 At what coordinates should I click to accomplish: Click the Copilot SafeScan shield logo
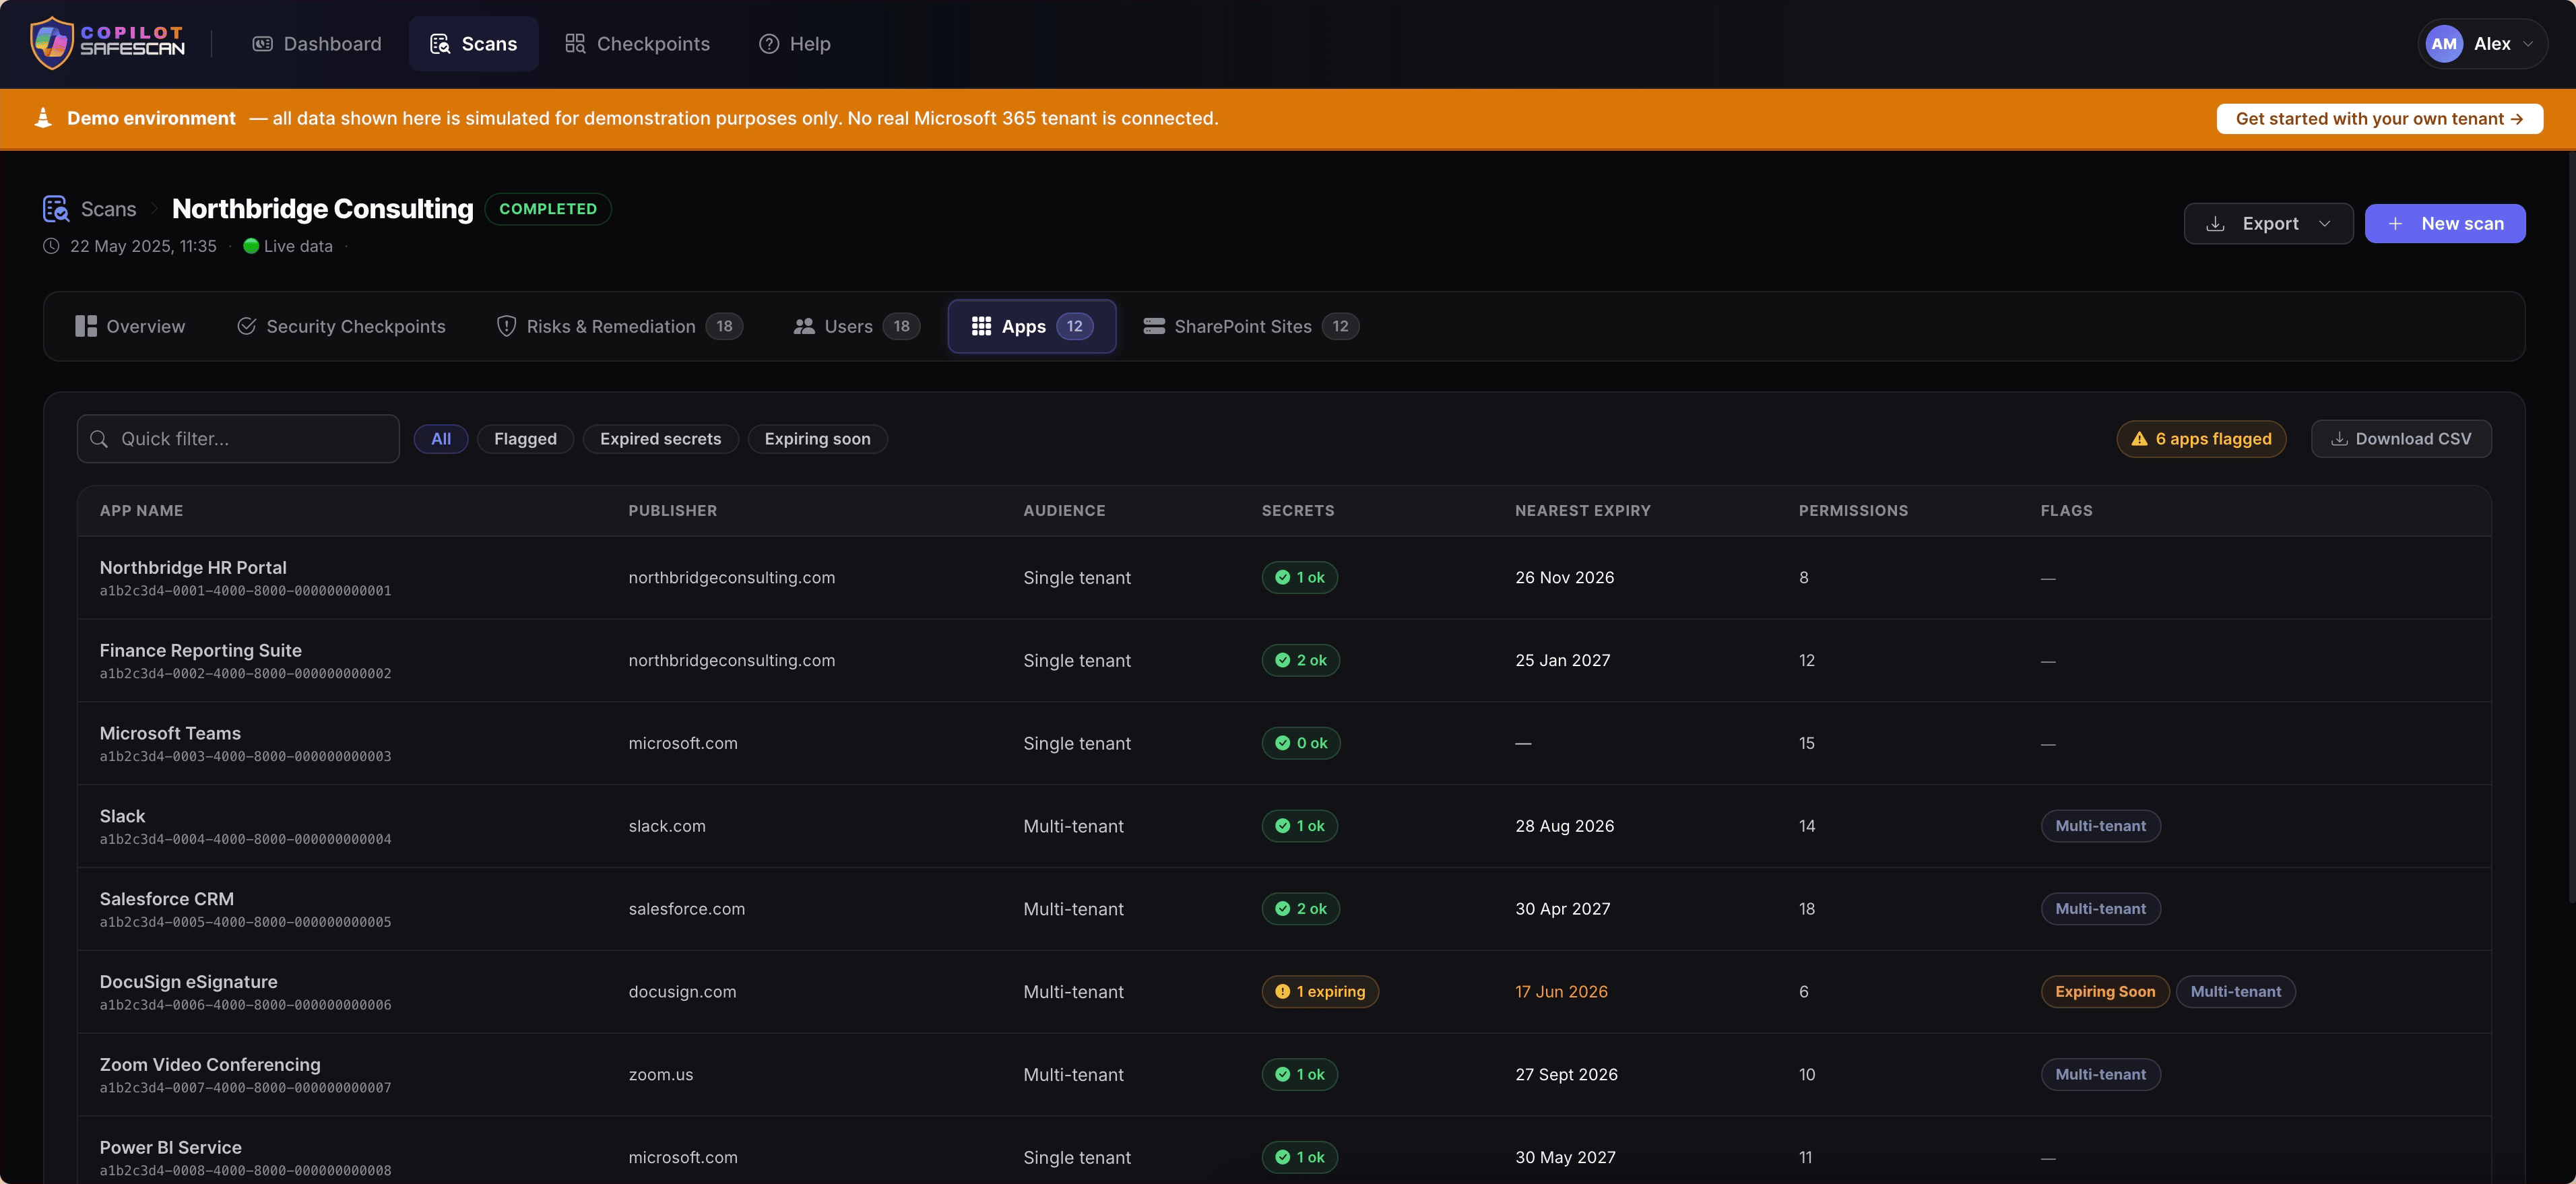[52, 43]
